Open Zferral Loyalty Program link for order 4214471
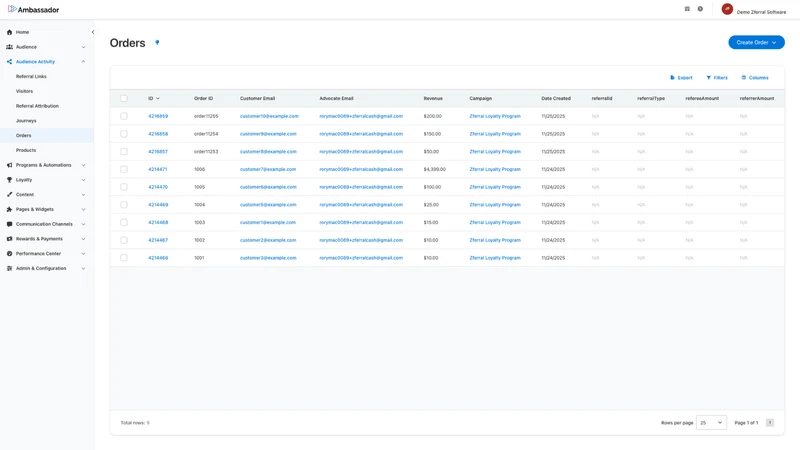Screen dimensions: 800x450 click(x=495, y=169)
